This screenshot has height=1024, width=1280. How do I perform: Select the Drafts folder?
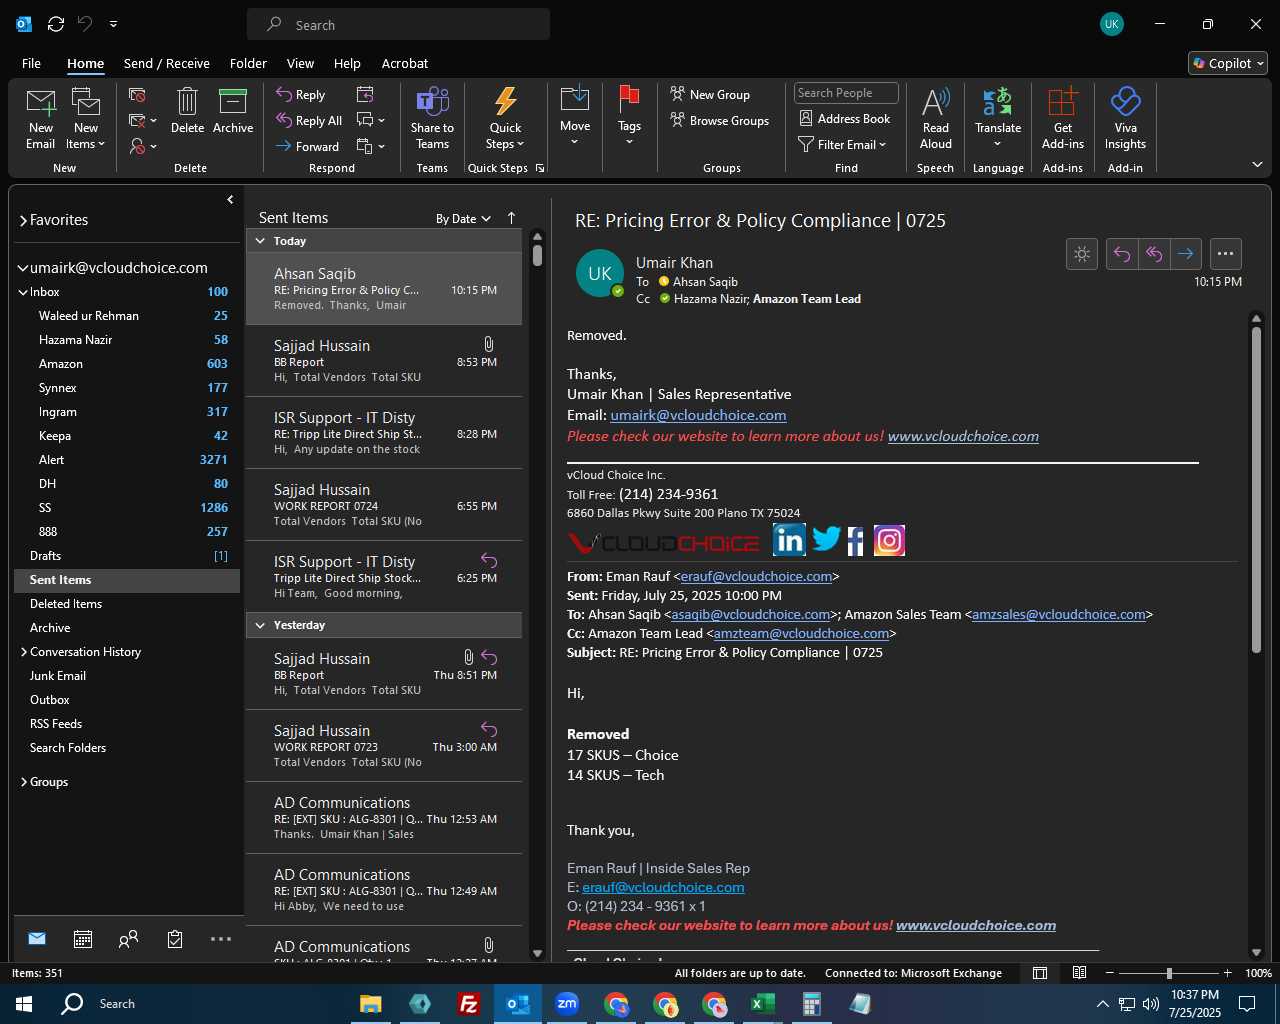(127, 556)
